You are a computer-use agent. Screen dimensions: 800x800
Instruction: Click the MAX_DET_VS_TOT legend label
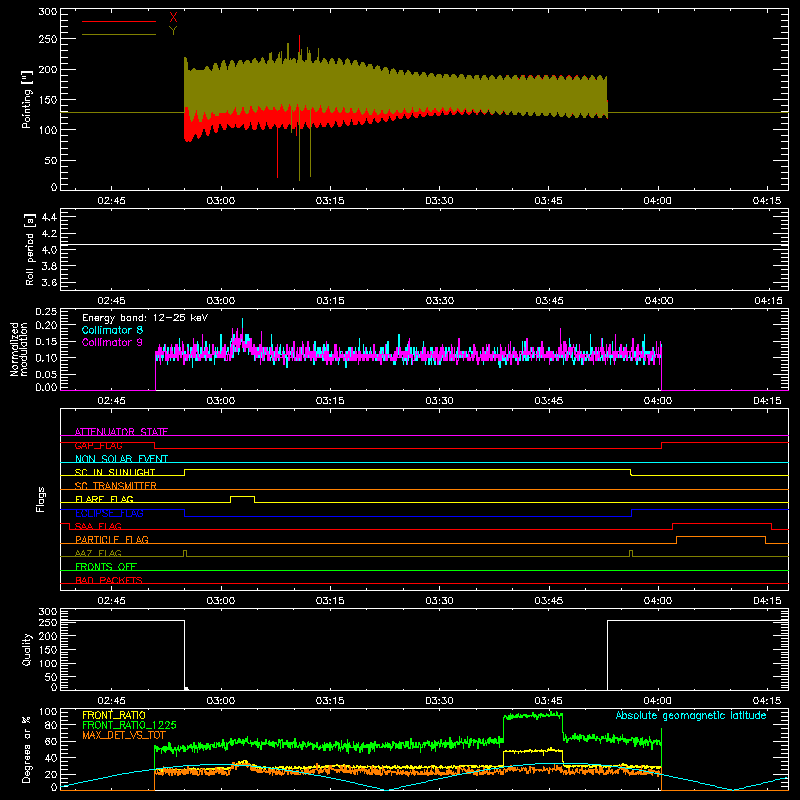tap(124, 735)
